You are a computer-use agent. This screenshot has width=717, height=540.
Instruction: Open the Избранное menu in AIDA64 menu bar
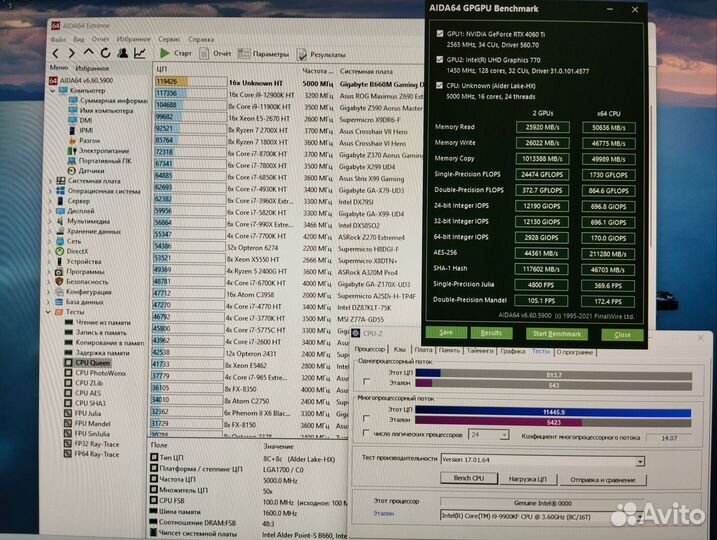pos(134,39)
